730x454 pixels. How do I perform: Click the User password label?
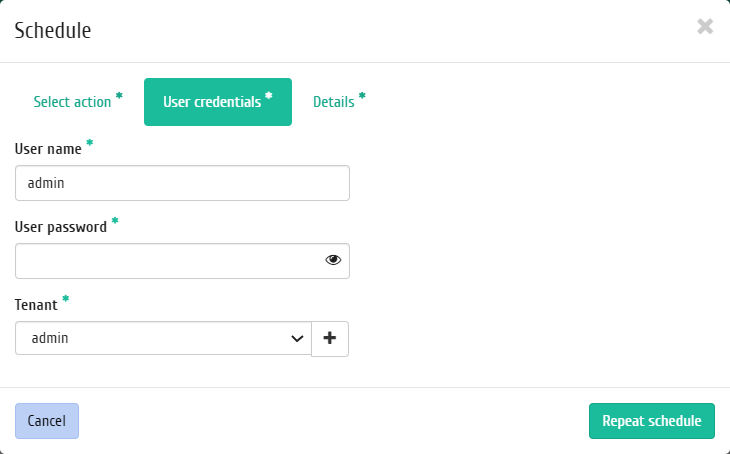(61, 227)
